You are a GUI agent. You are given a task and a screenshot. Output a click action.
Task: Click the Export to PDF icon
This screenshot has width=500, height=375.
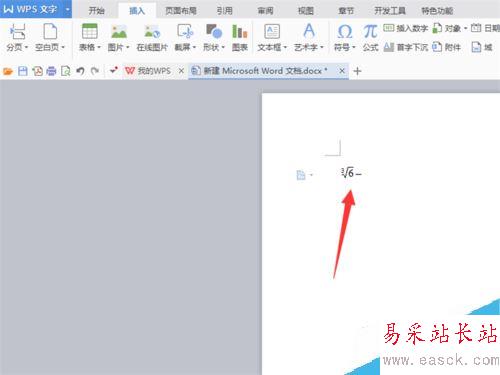tap(37, 71)
